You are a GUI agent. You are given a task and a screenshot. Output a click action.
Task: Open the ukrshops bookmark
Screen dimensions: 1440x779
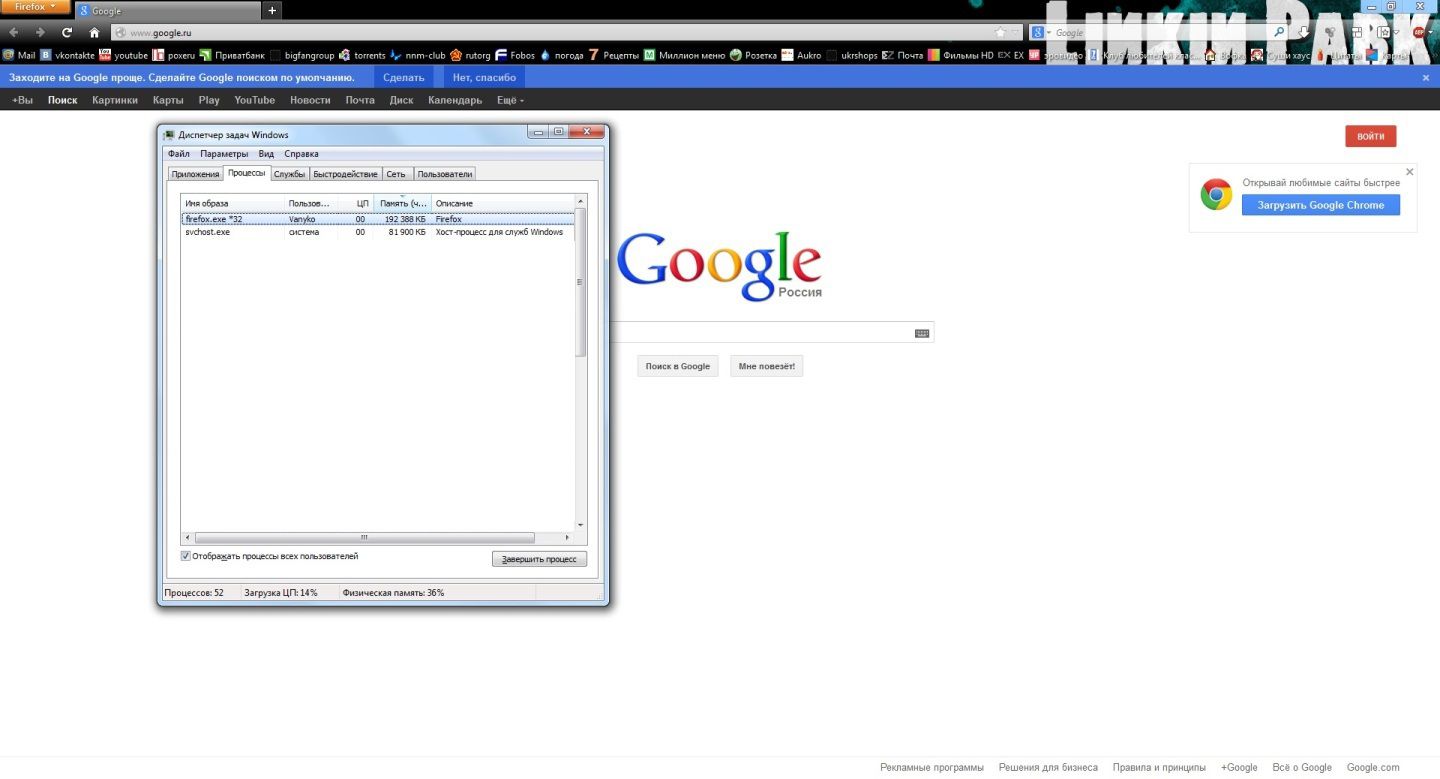(851, 55)
